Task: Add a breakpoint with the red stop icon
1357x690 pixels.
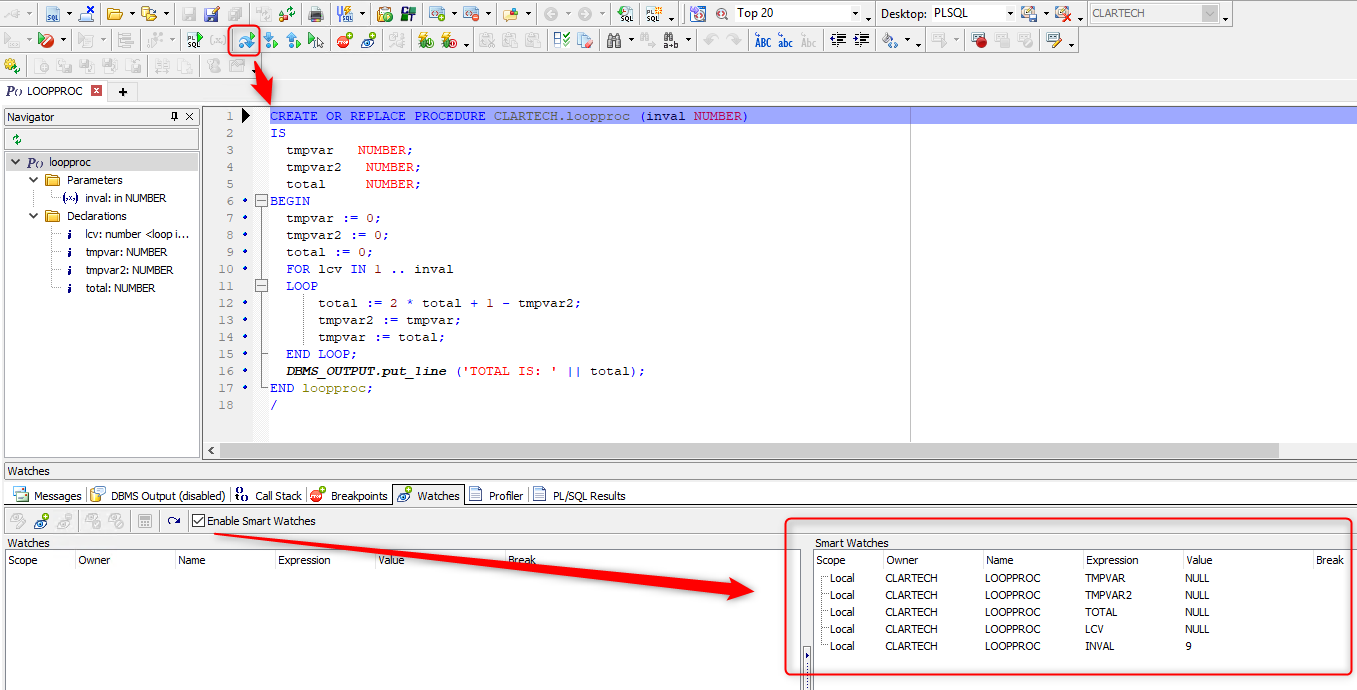Action: click(345, 40)
